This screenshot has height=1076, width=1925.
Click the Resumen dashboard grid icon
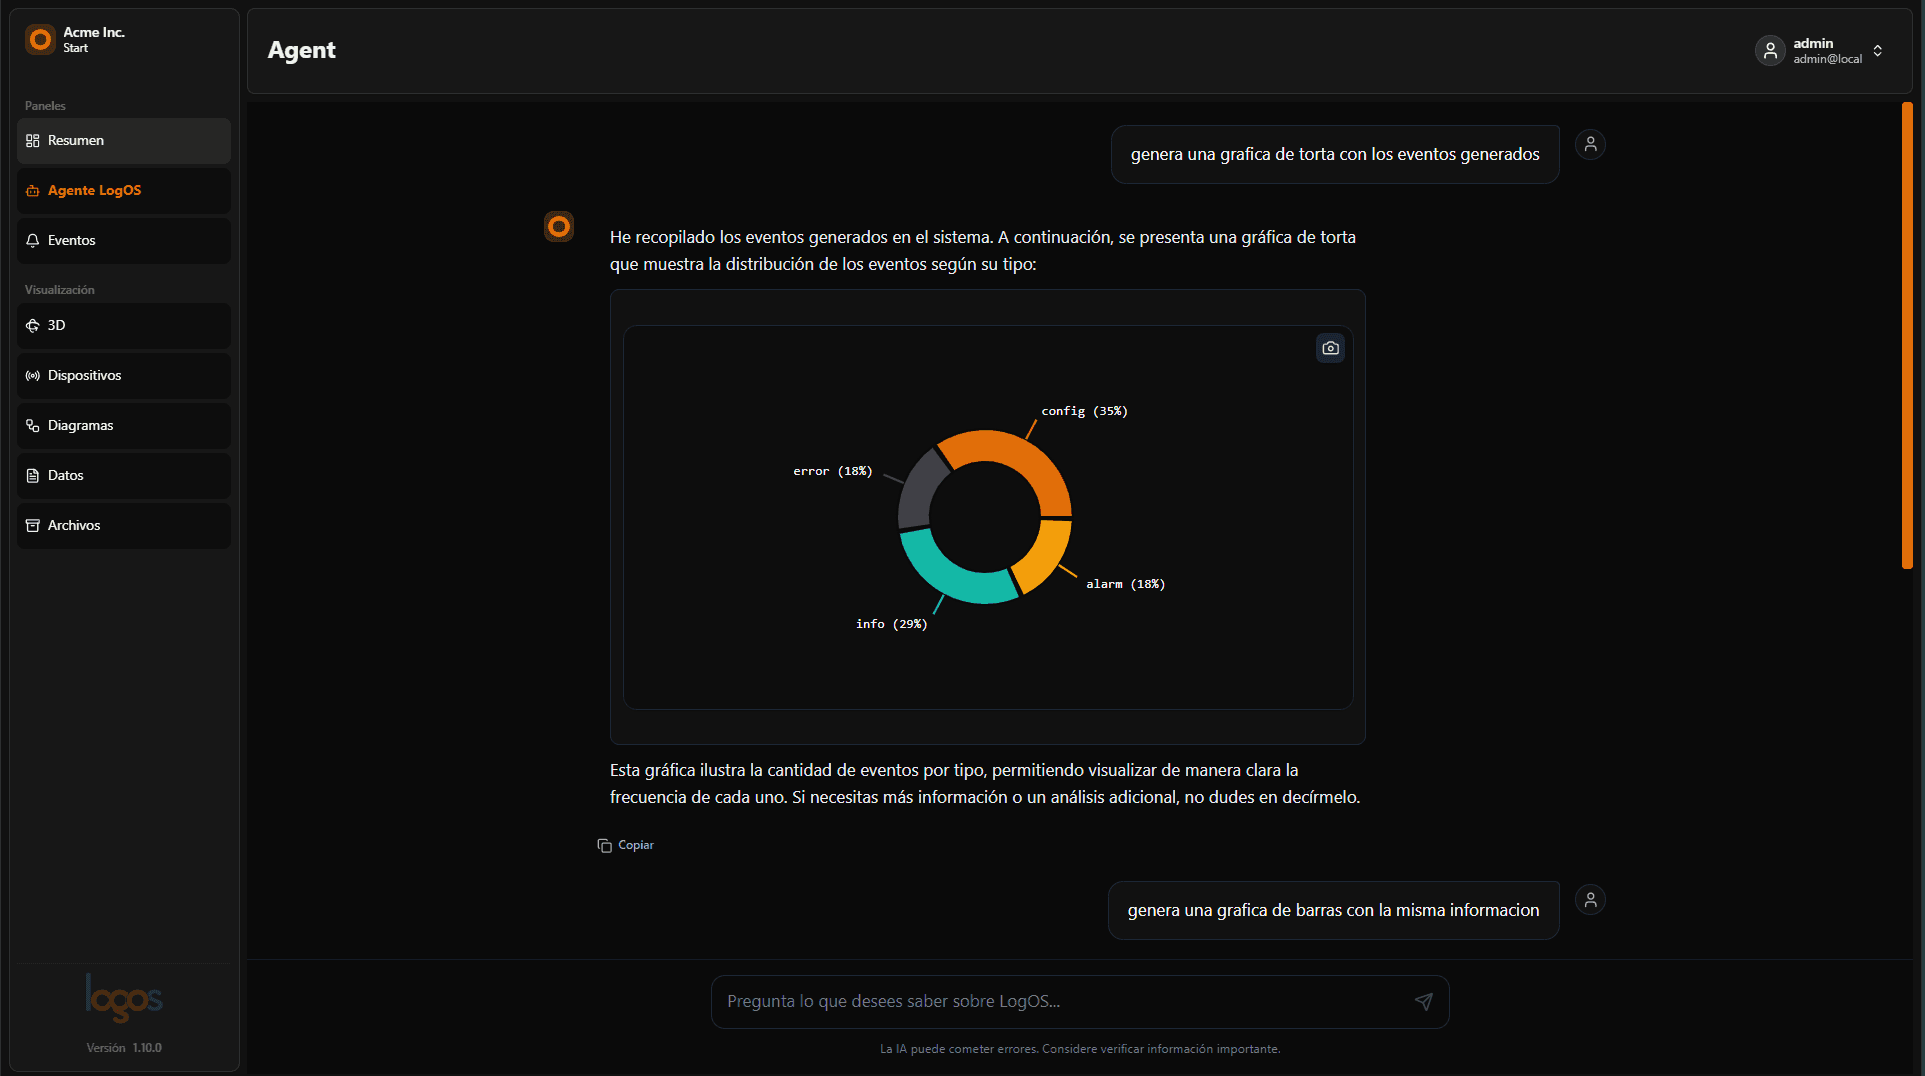33,141
